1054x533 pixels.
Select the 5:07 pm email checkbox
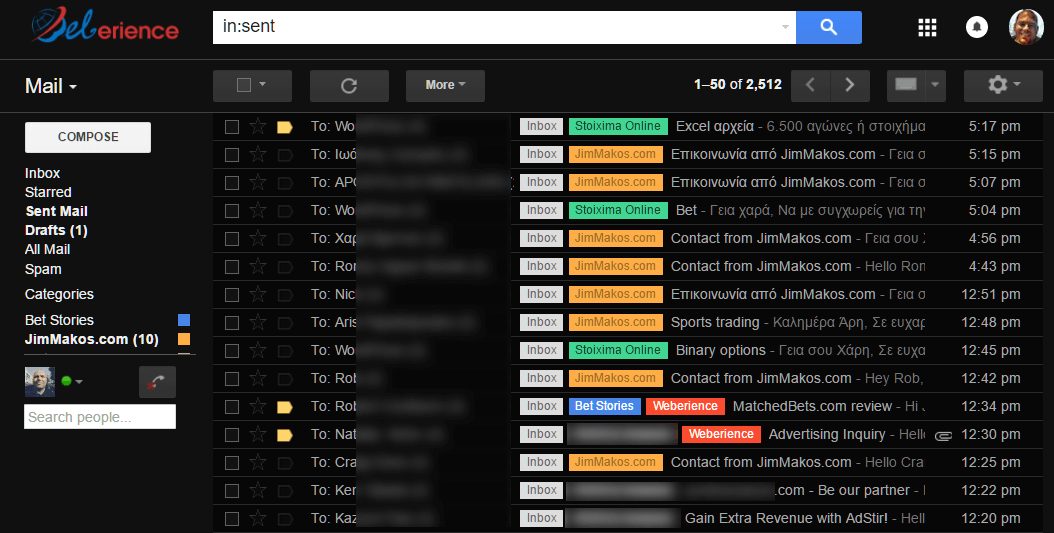pyautogui.click(x=232, y=183)
